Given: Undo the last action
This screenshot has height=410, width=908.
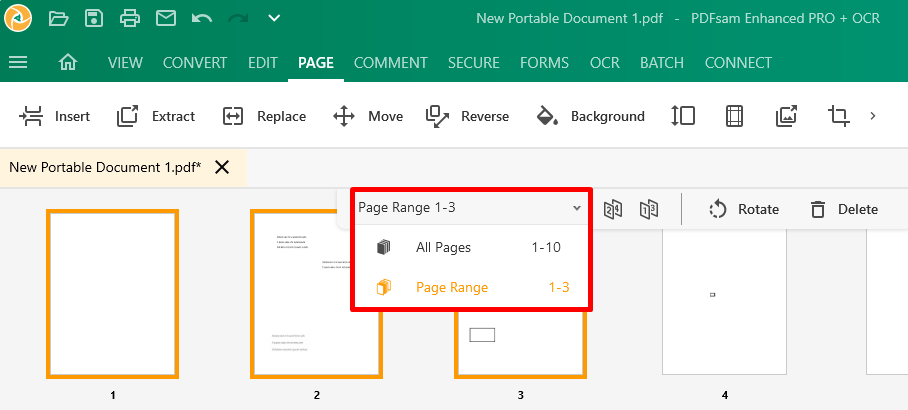Looking at the screenshot, I should pyautogui.click(x=202, y=19).
